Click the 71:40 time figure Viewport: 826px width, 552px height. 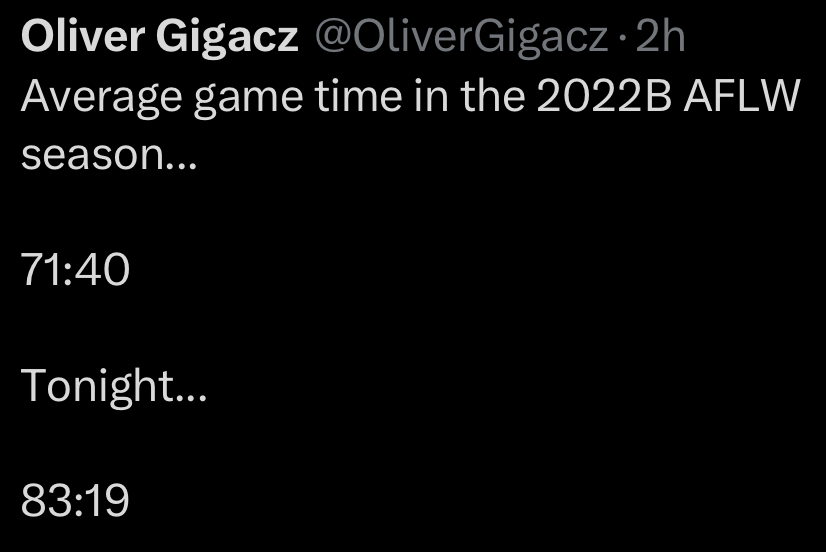75,269
